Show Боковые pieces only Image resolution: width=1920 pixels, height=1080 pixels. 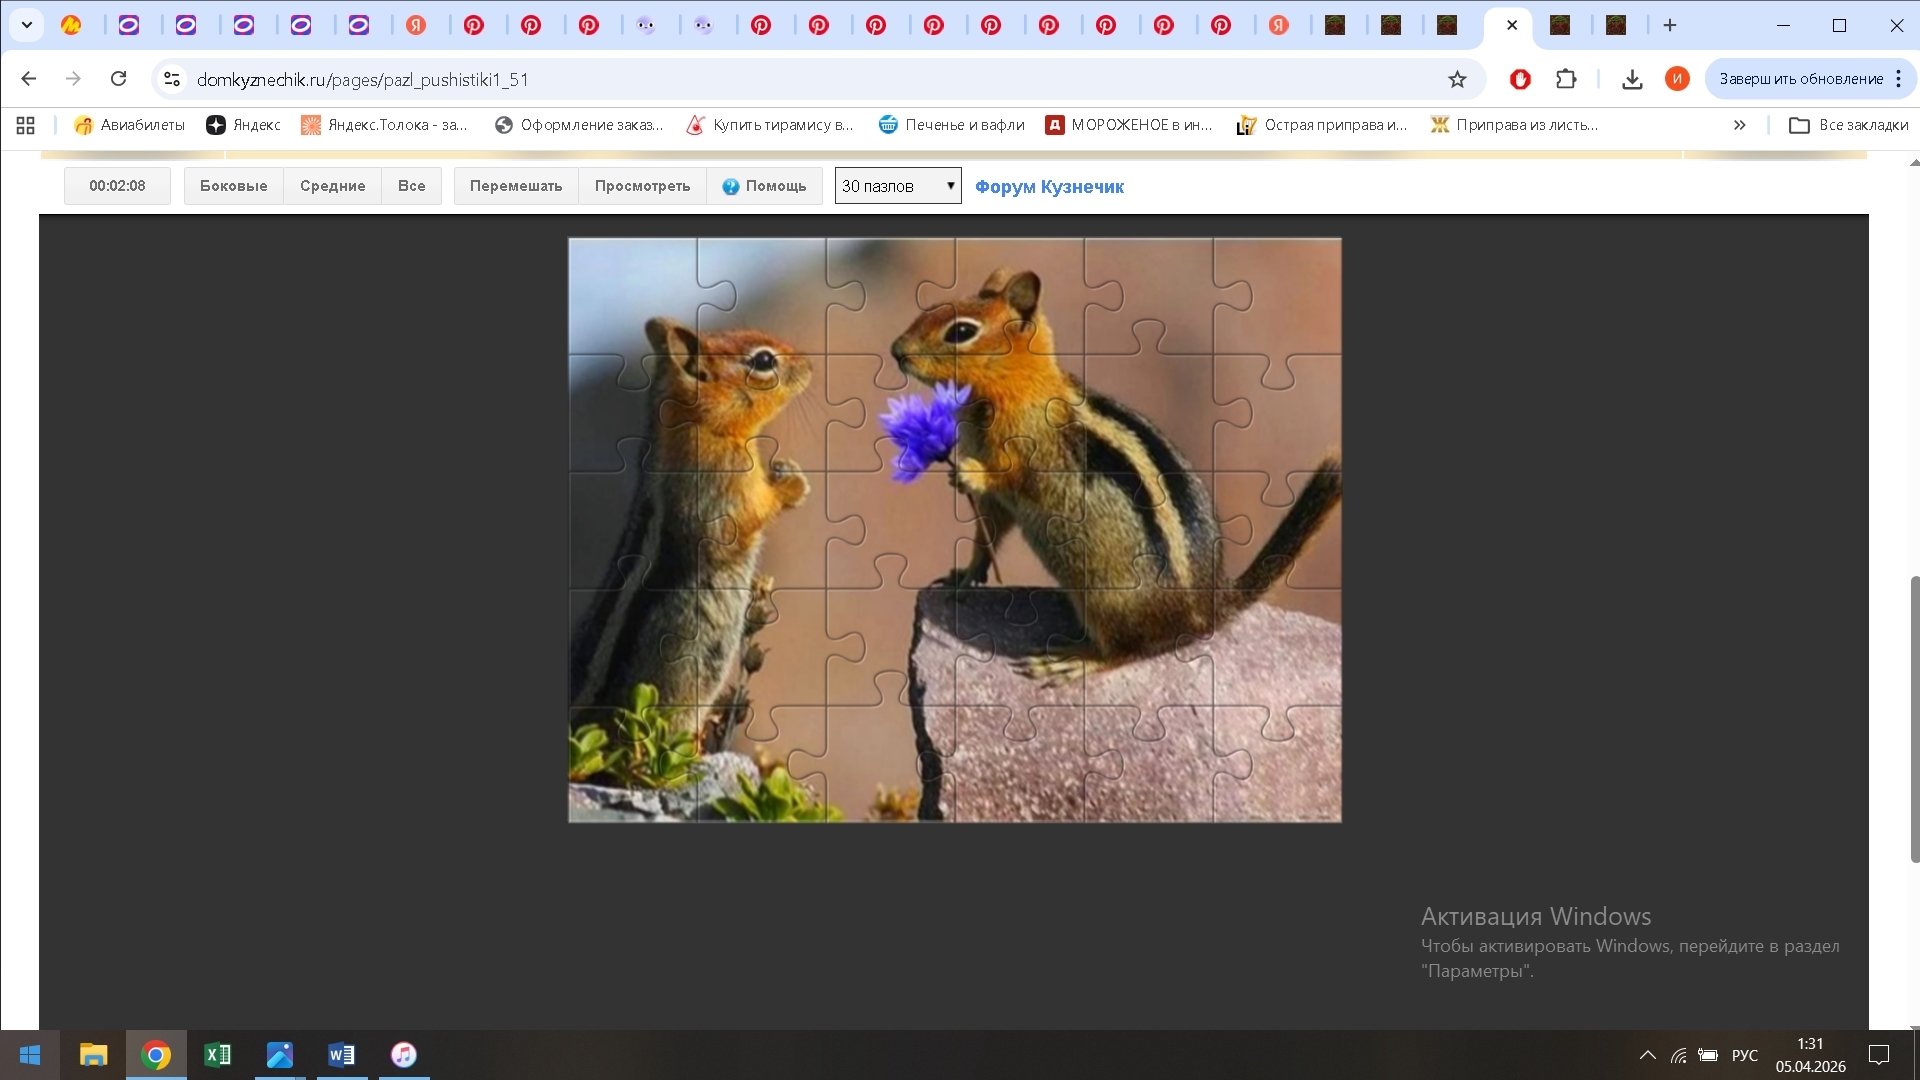tap(233, 186)
